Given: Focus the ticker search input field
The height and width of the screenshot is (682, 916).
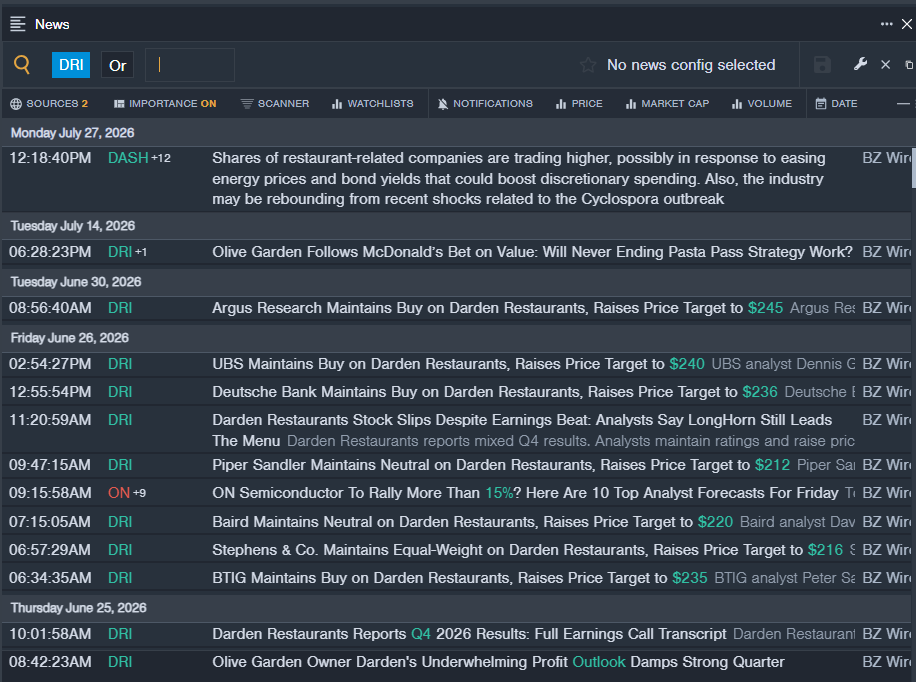Looking at the screenshot, I should 190,65.
